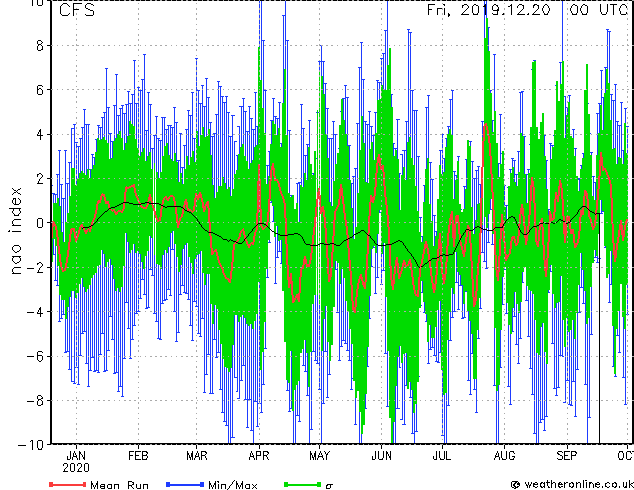Click the 'Mean Run' legend label

(119, 485)
